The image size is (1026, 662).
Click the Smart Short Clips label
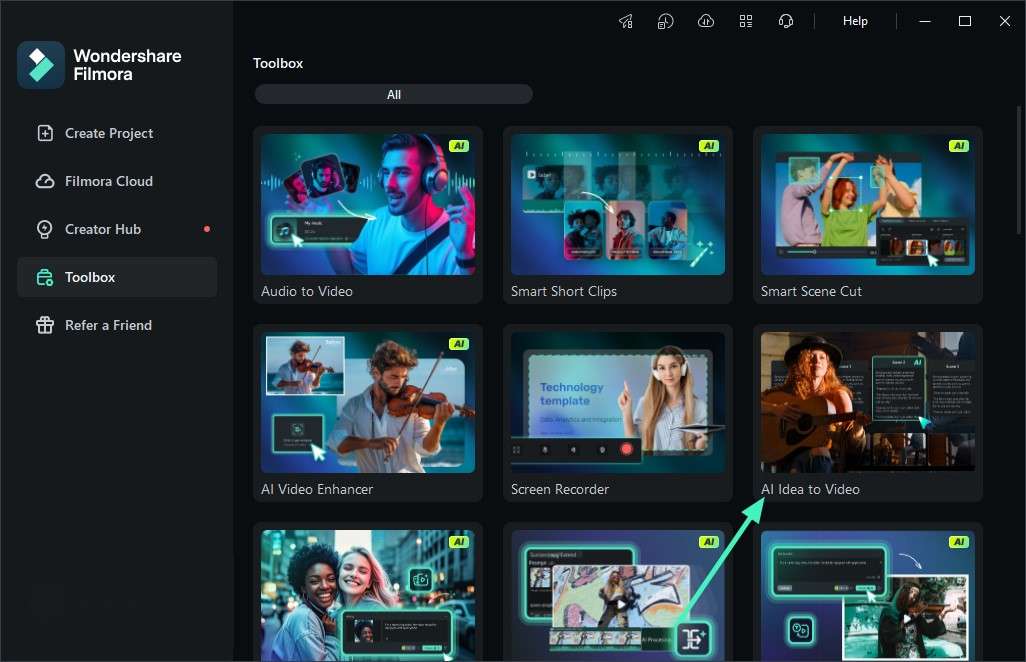pyautogui.click(x=564, y=292)
